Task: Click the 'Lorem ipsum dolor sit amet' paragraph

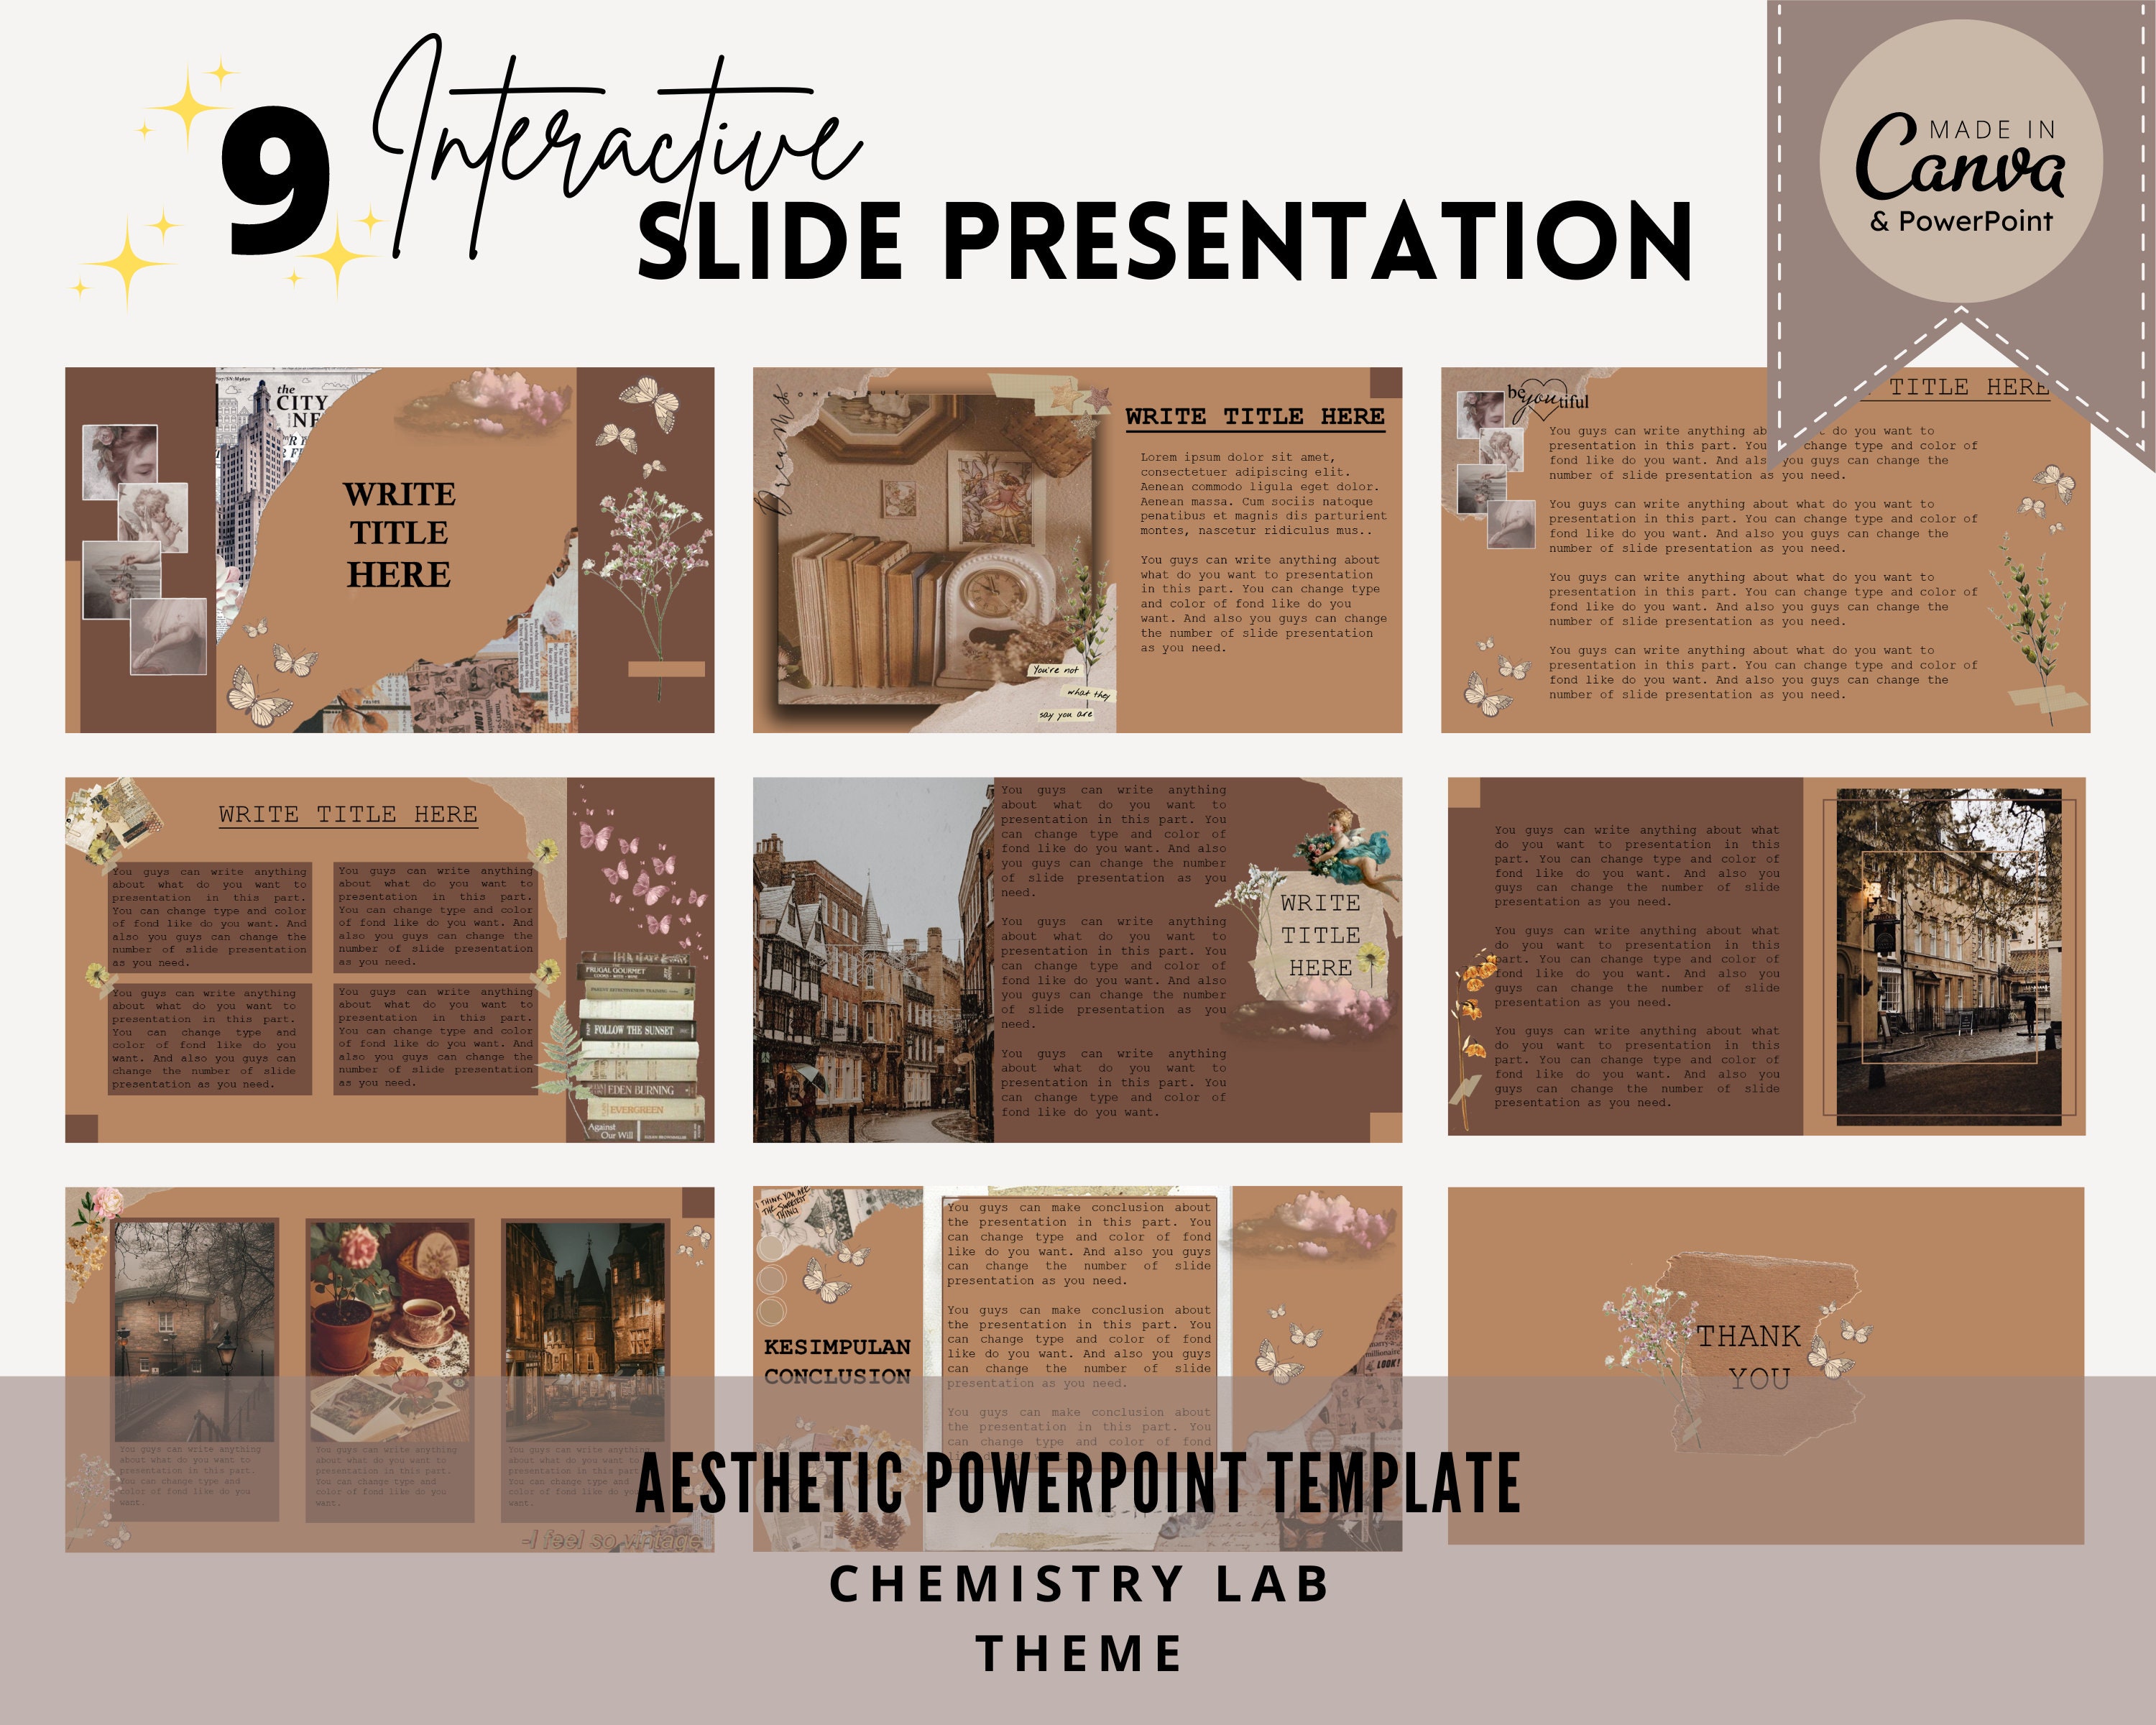Action: 1263,494
